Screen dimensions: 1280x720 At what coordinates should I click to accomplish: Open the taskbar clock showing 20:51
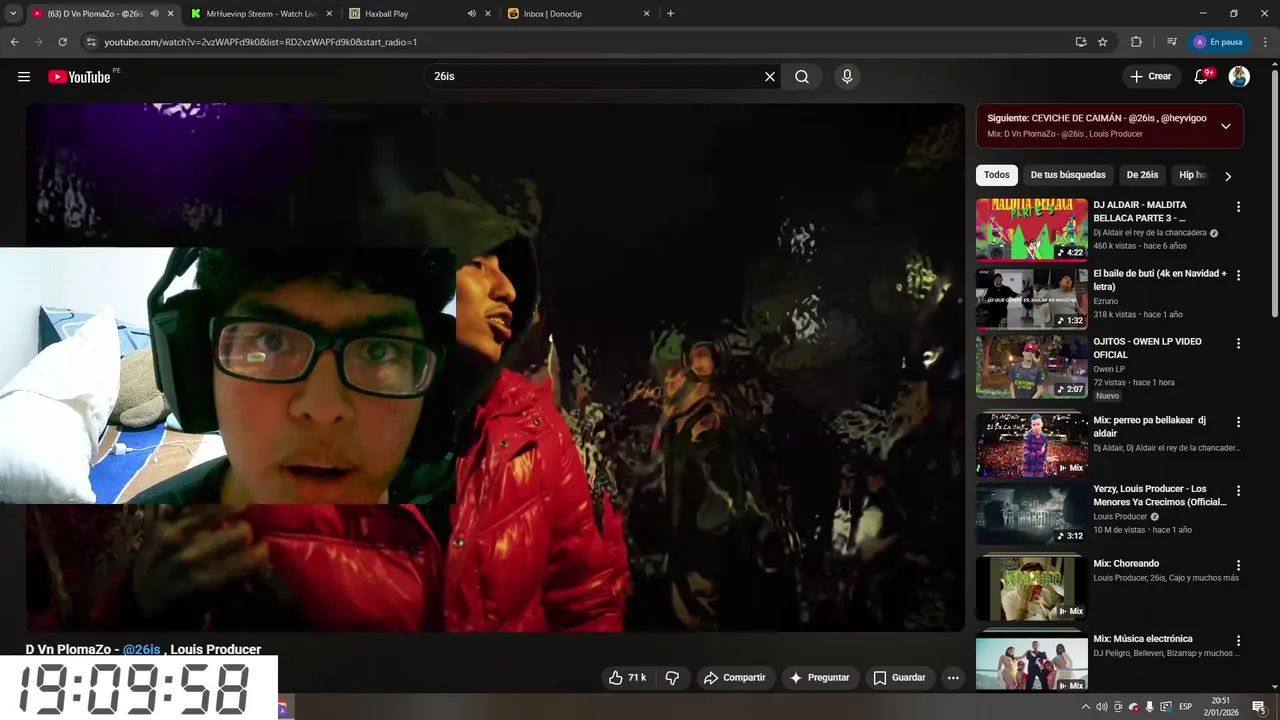[1221, 707]
